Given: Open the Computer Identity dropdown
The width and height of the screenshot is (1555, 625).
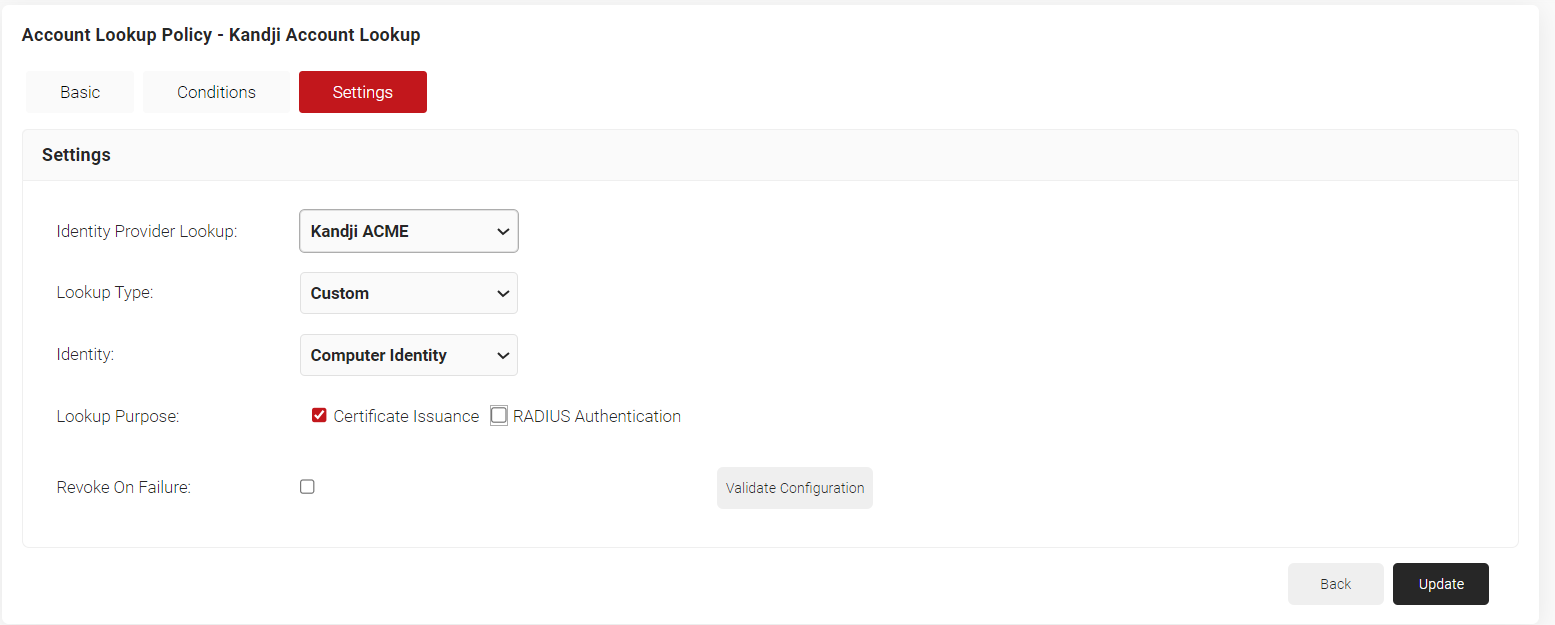Looking at the screenshot, I should click(409, 355).
